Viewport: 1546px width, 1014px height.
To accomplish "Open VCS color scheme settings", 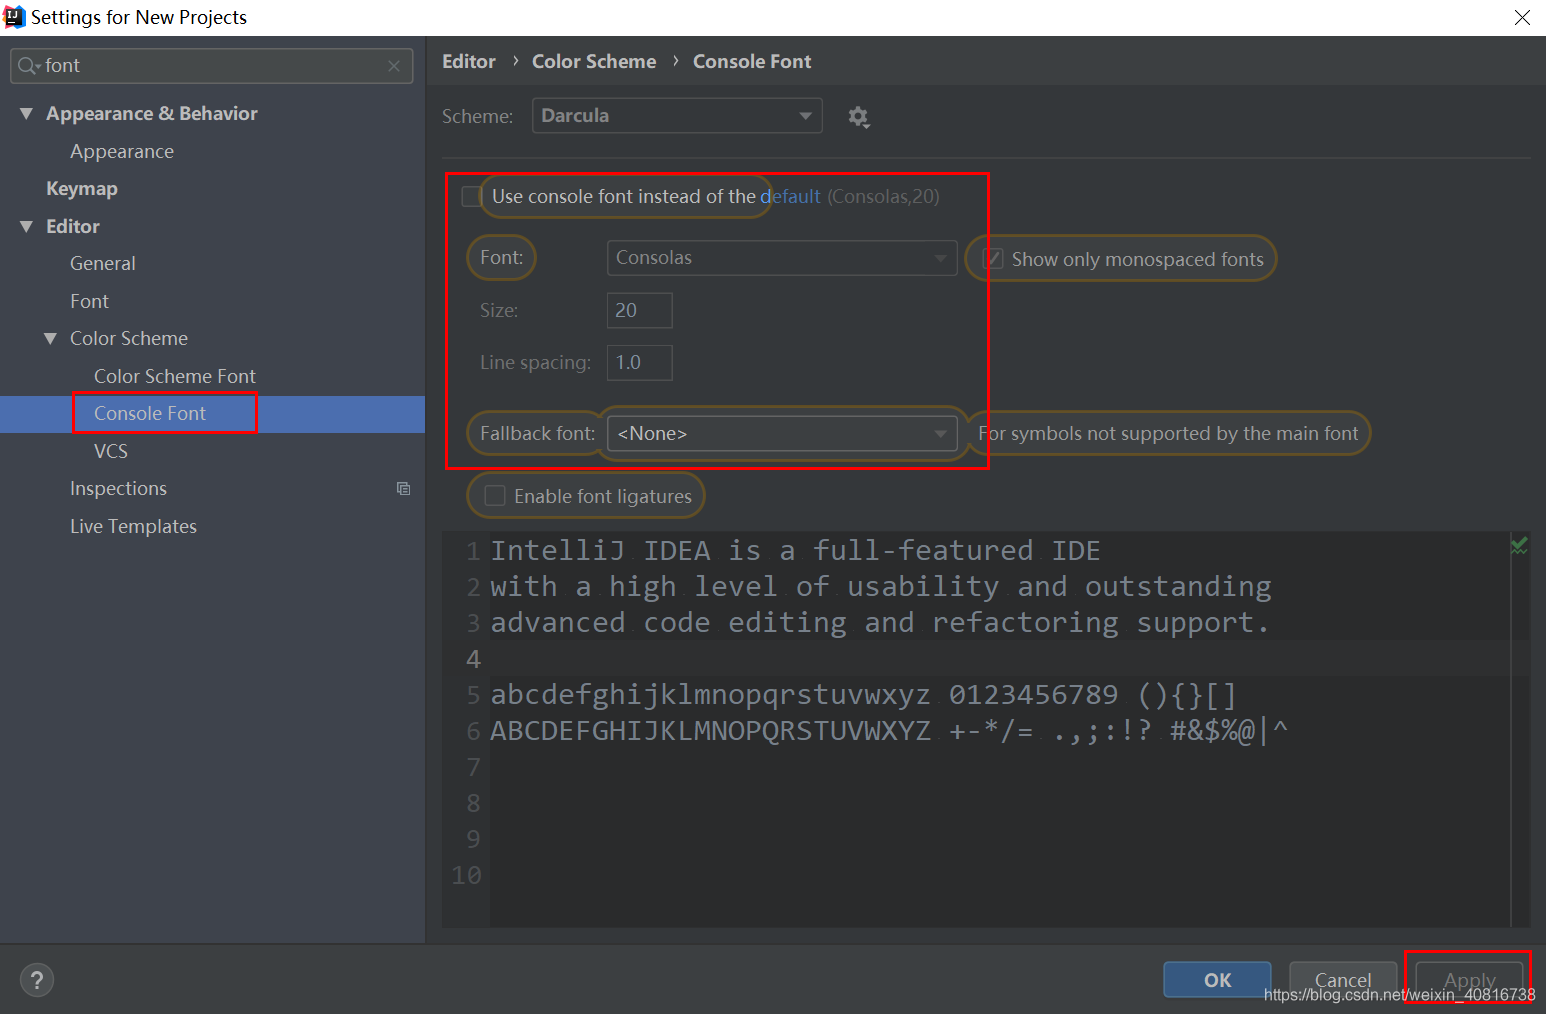I will 111,452.
